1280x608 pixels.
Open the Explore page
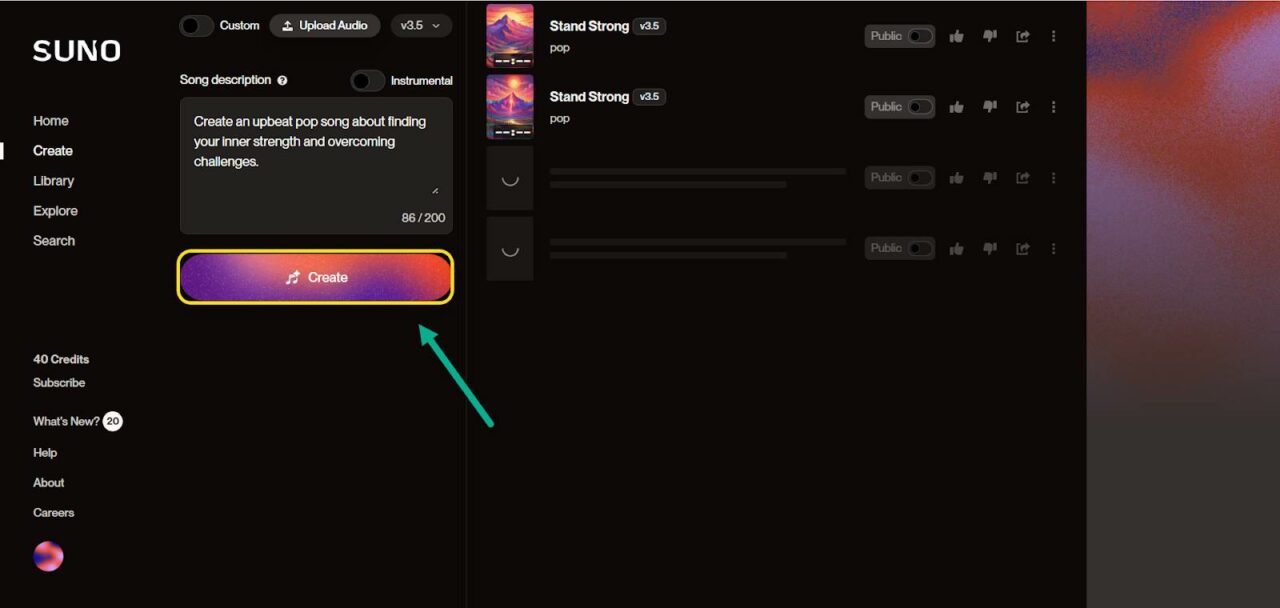(x=55, y=210)
